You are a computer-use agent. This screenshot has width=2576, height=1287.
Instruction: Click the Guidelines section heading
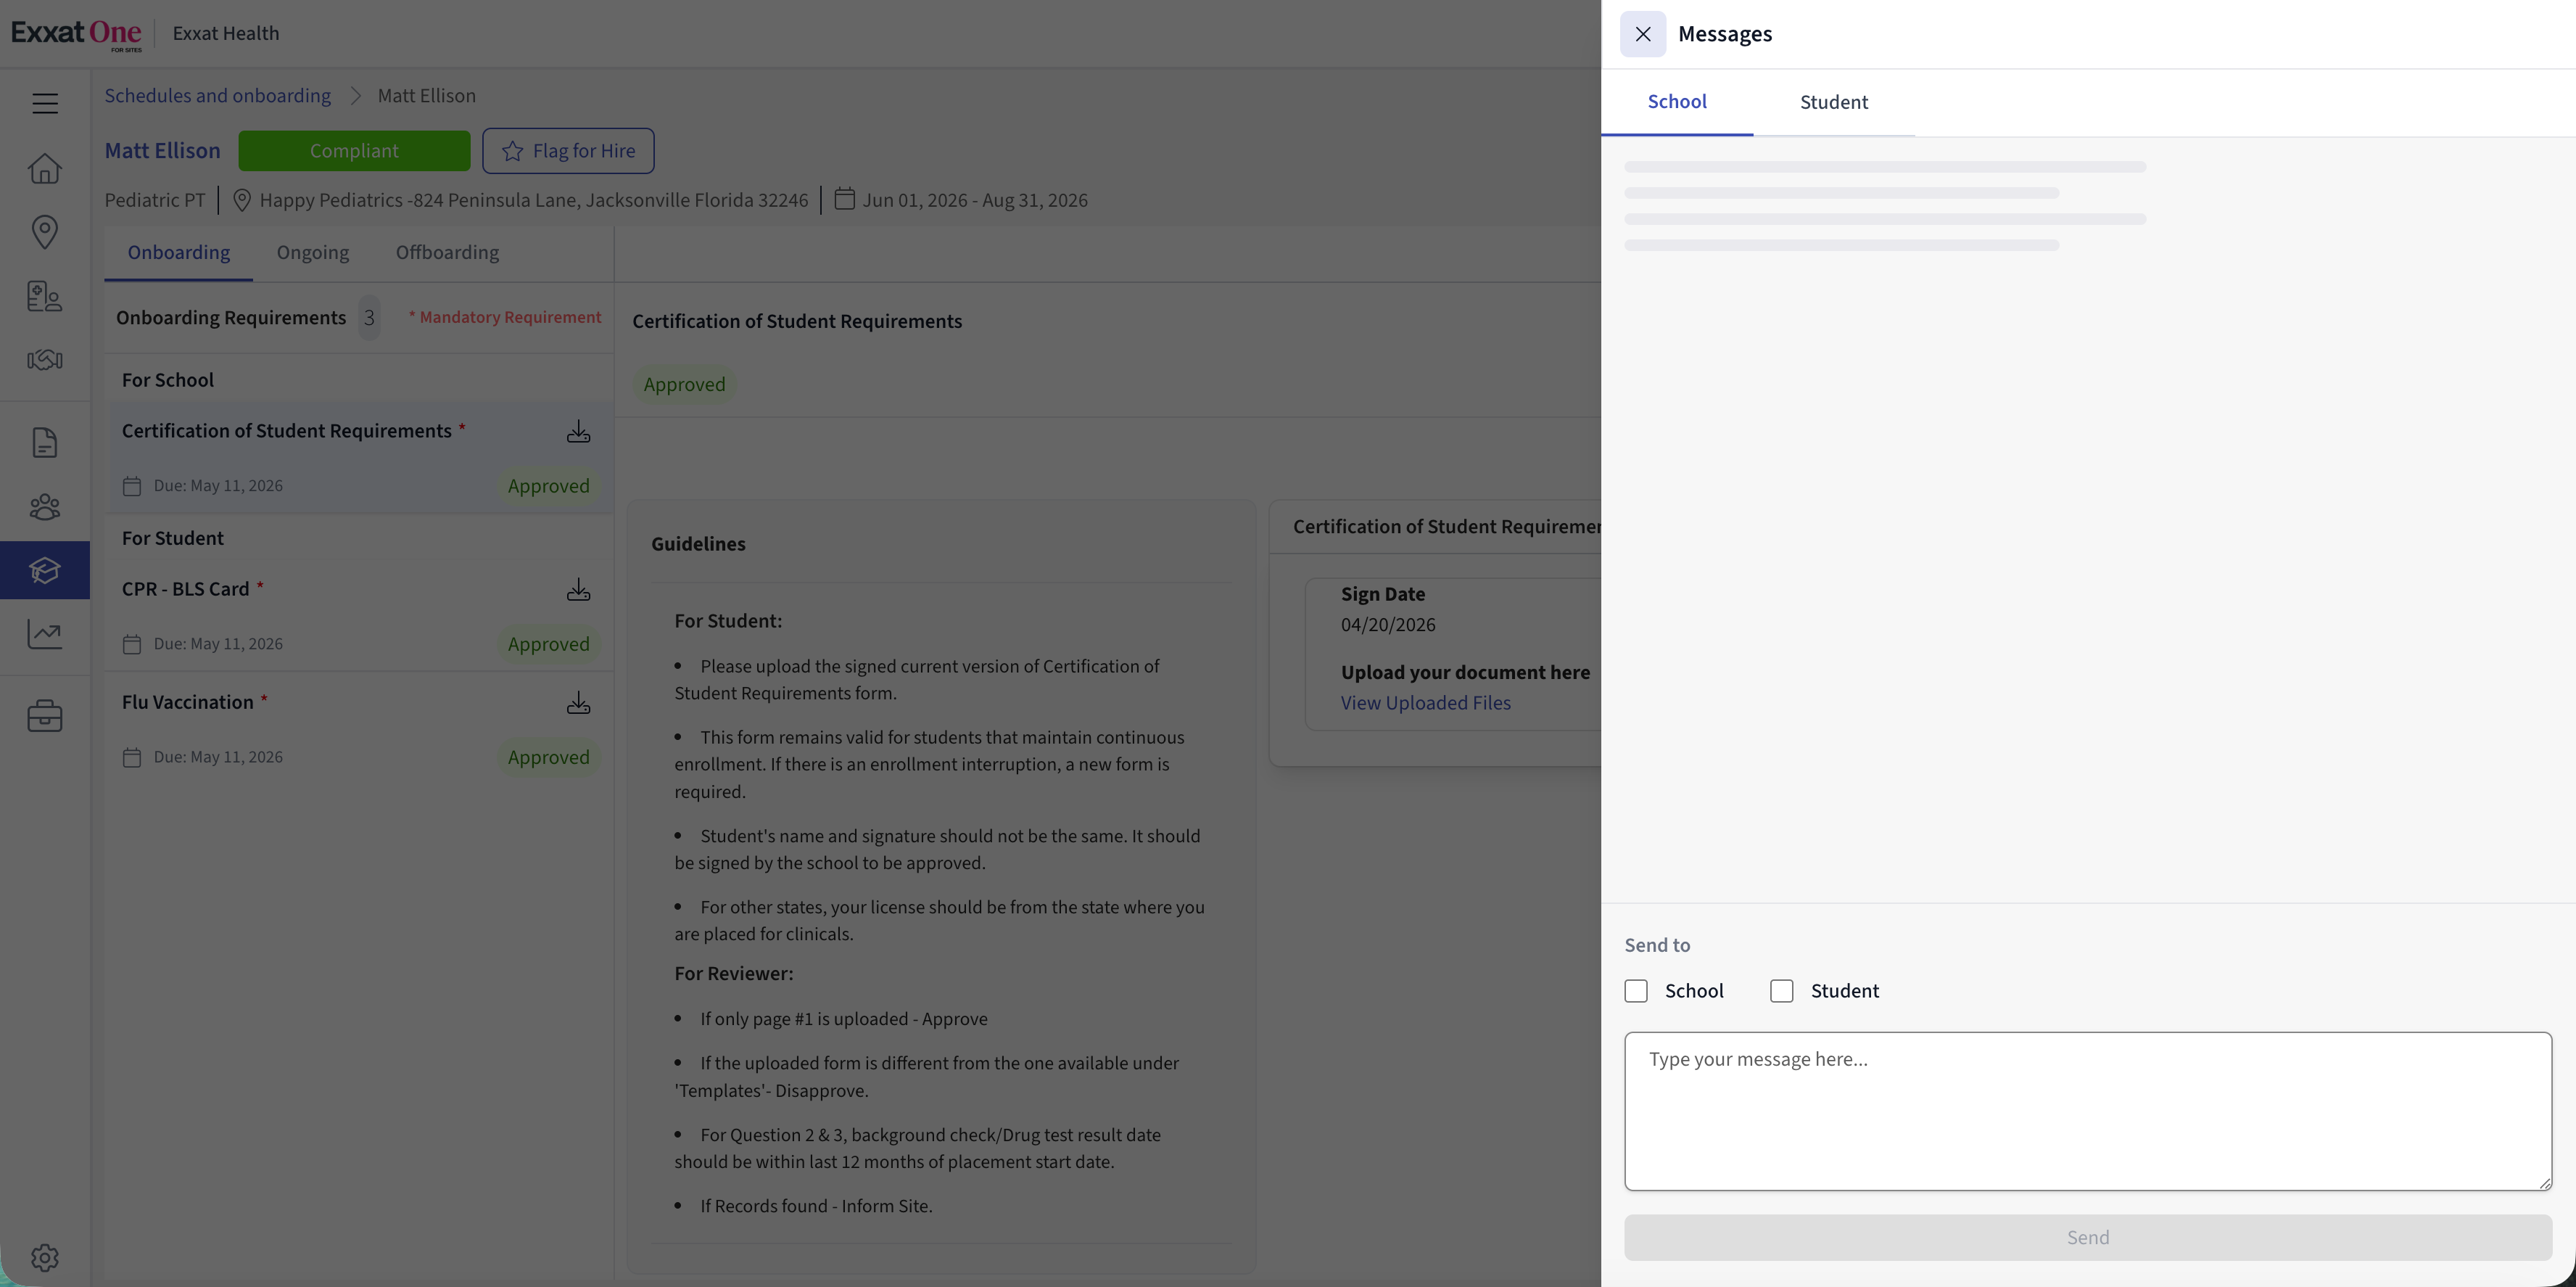click(x=698, y=544)
